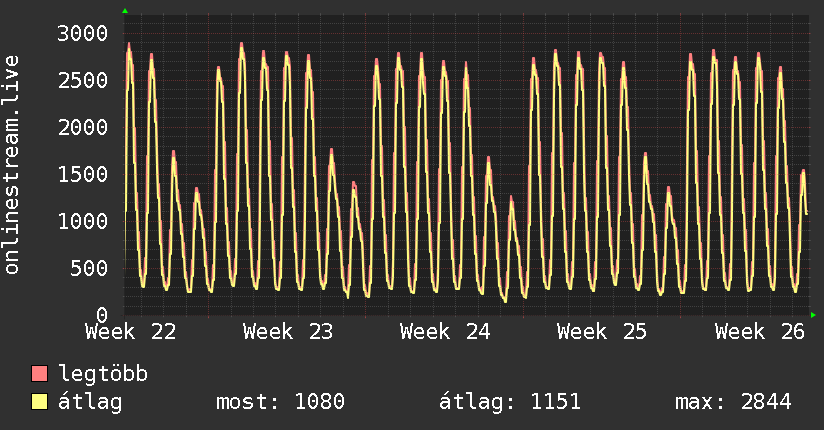Select the 'átlag: 1151' statistic
Viewport: 824px width, 430px height.
(510, 402)
